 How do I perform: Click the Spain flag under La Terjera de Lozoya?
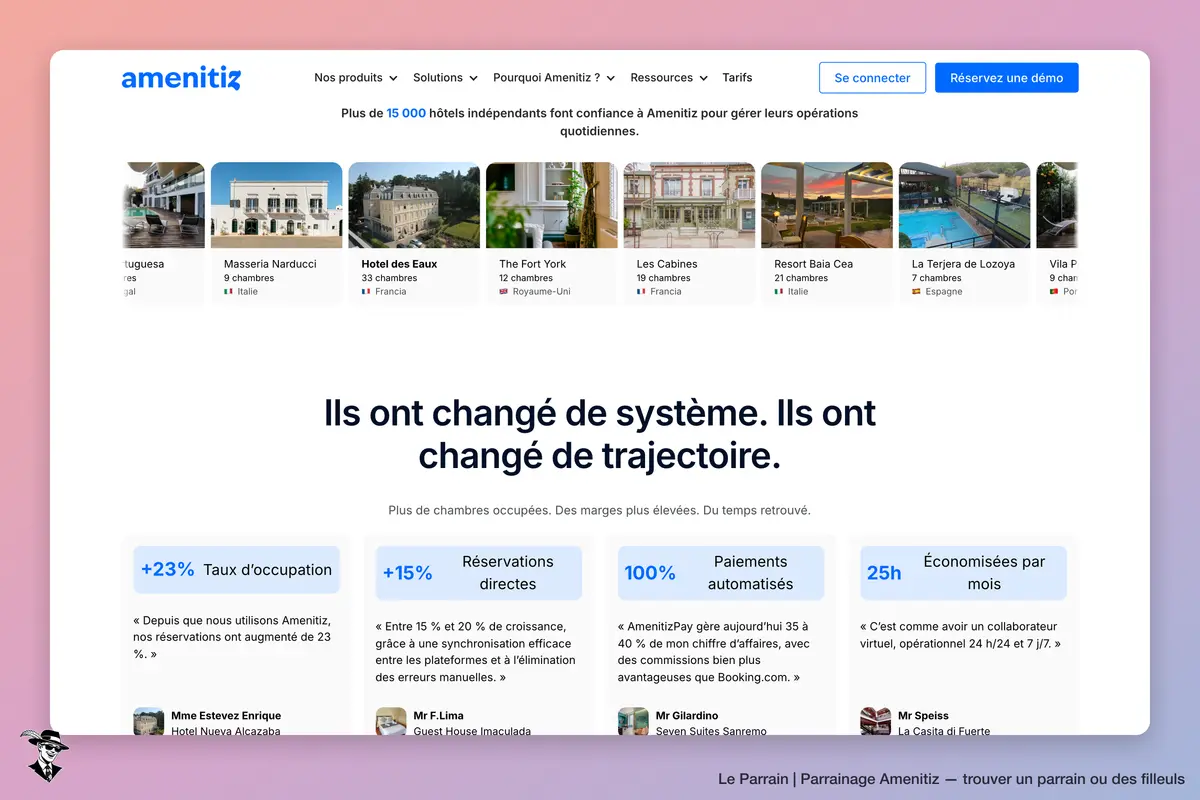click(x=917, y=292)
